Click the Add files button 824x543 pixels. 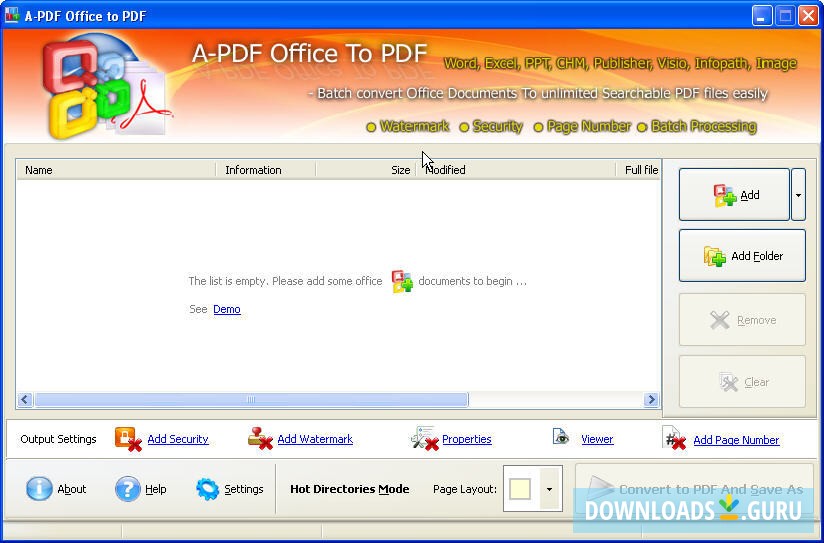(x=734, y=194)
